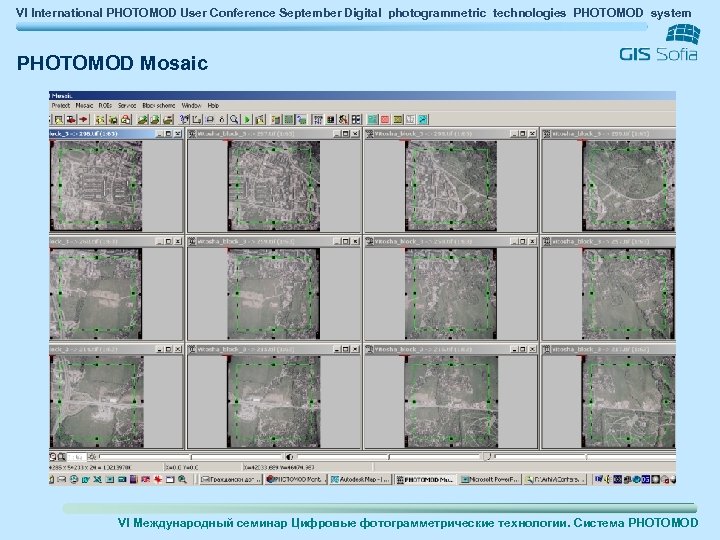Image resolution: width=720 pixels, height=540 pixels.
Task: Click the solid green square toolbar icon
Action: [x=288, y=119]
